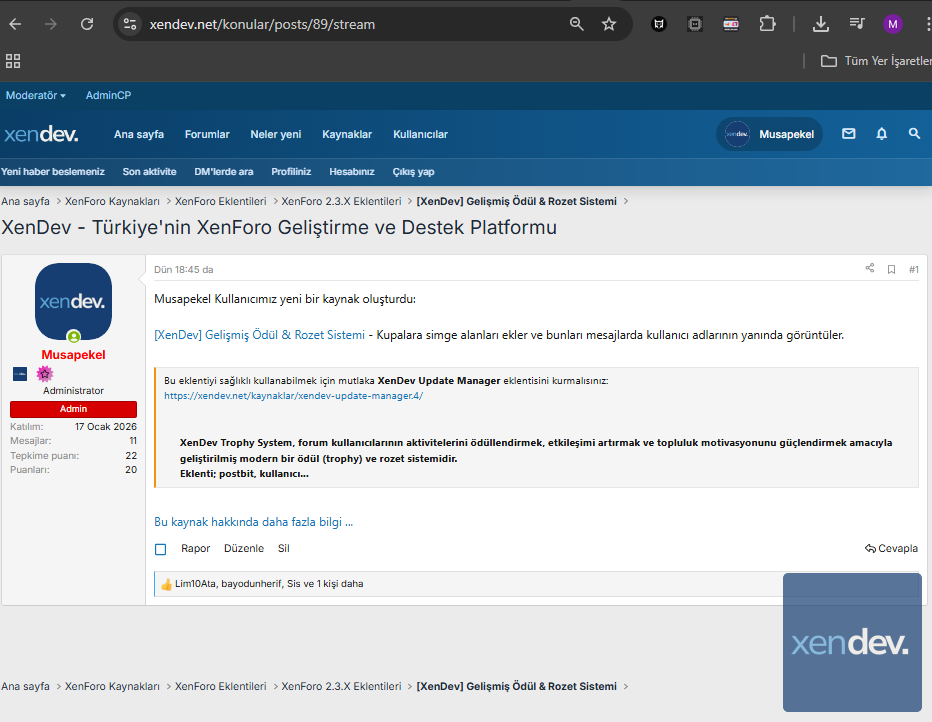Click the small xendev trophy badge icon
The image size is (932, 722).
(x=20, y=374)
